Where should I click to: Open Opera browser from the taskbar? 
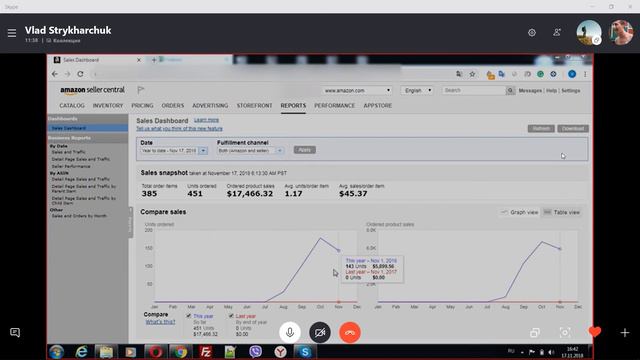[x=156, y=352]
